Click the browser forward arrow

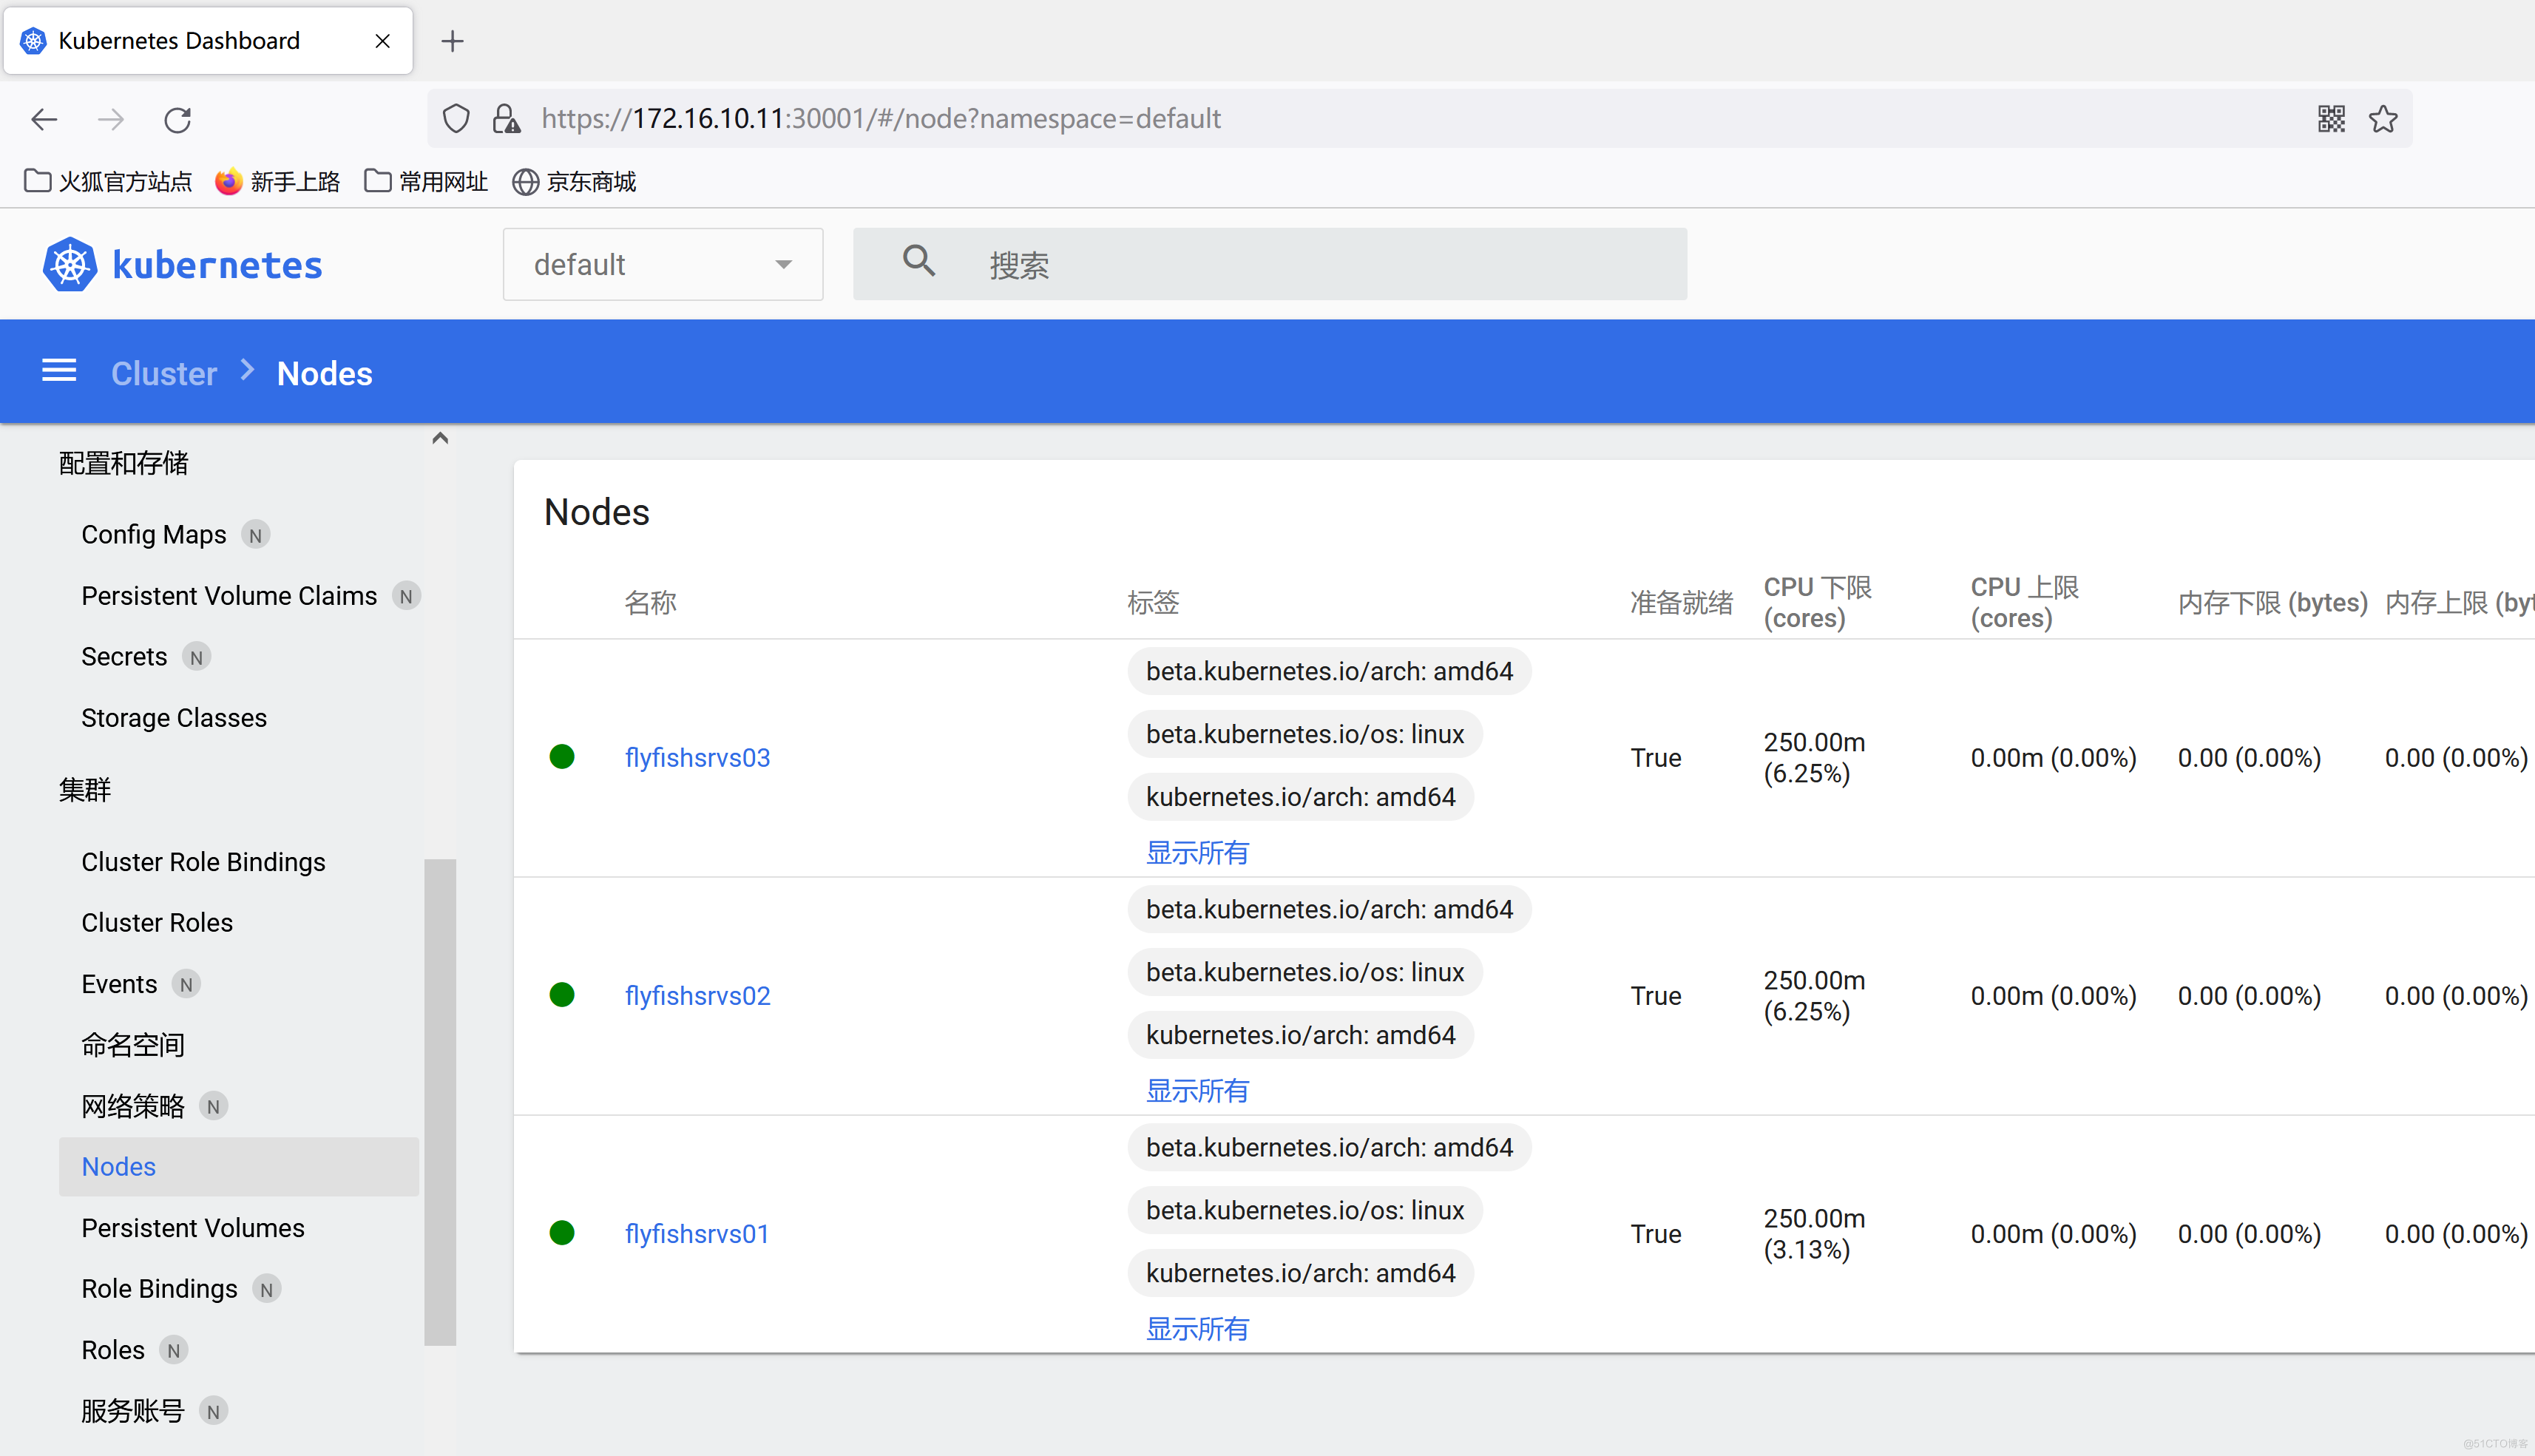[x=111, y=120]
